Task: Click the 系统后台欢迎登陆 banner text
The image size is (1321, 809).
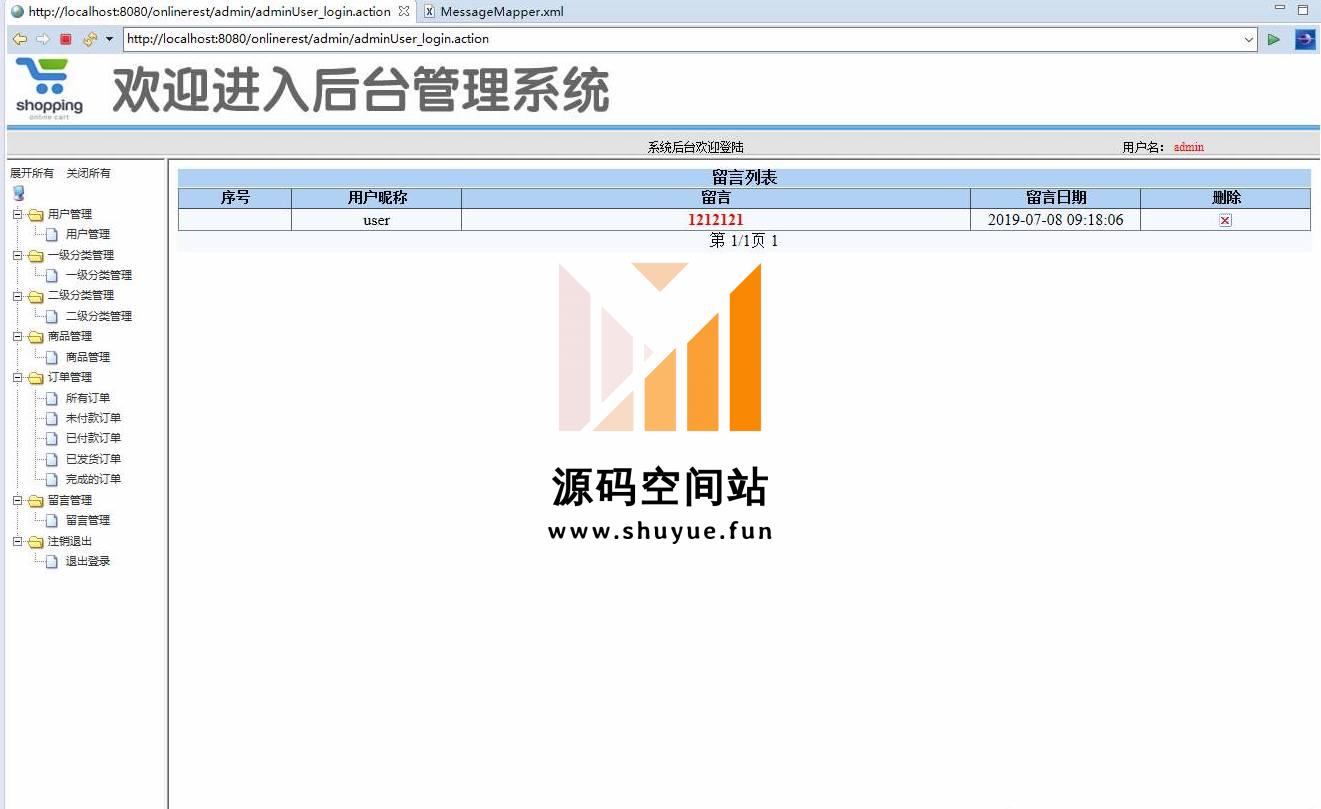Action: pos(696,147)
